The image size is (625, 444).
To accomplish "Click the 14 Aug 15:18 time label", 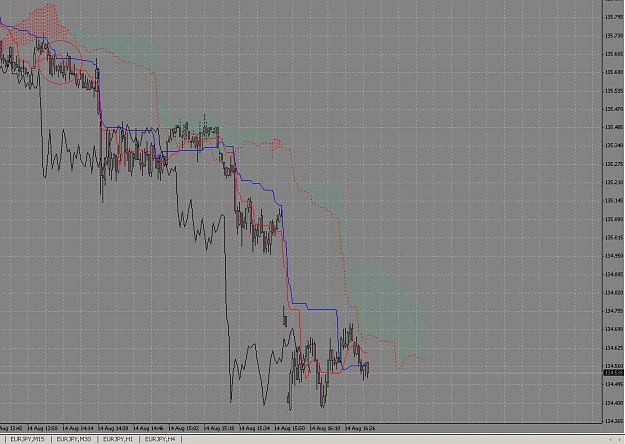I will 219,428.
